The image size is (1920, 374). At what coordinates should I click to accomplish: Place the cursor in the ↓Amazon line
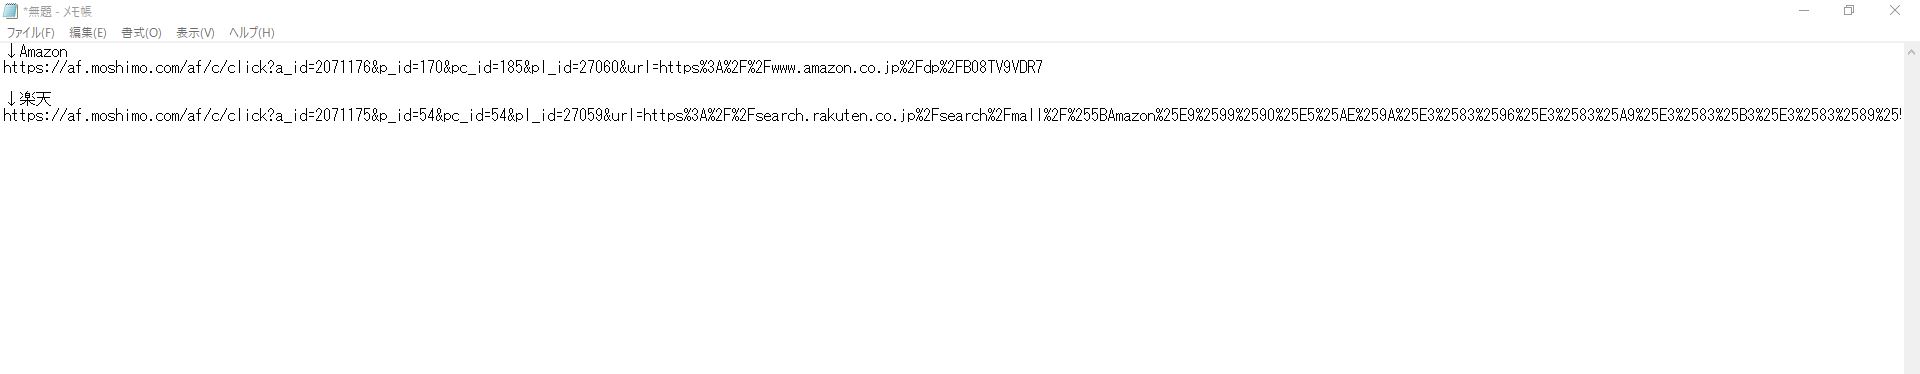point(36,52)
